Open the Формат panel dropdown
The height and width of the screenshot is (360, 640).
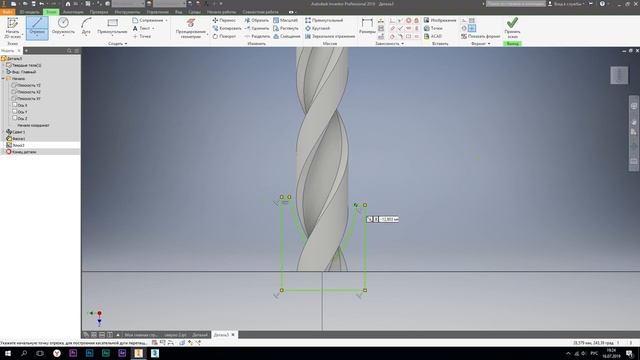pos(480,43)
